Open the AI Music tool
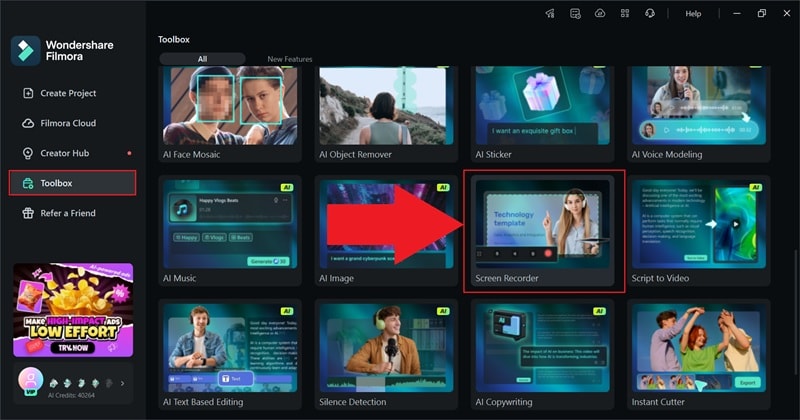Image resolution: width=800 pixels, height=420 pixels. click(x=230, y=231)
